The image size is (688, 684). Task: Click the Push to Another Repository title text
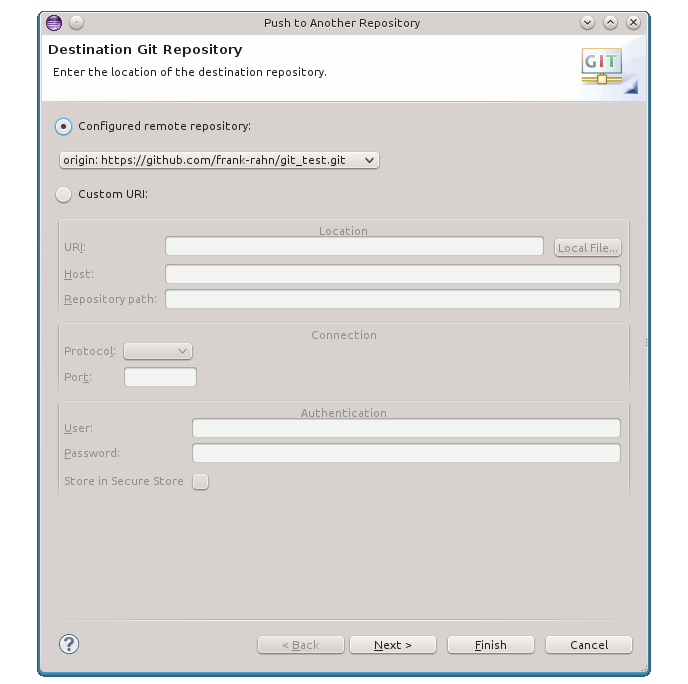(342, 23)
